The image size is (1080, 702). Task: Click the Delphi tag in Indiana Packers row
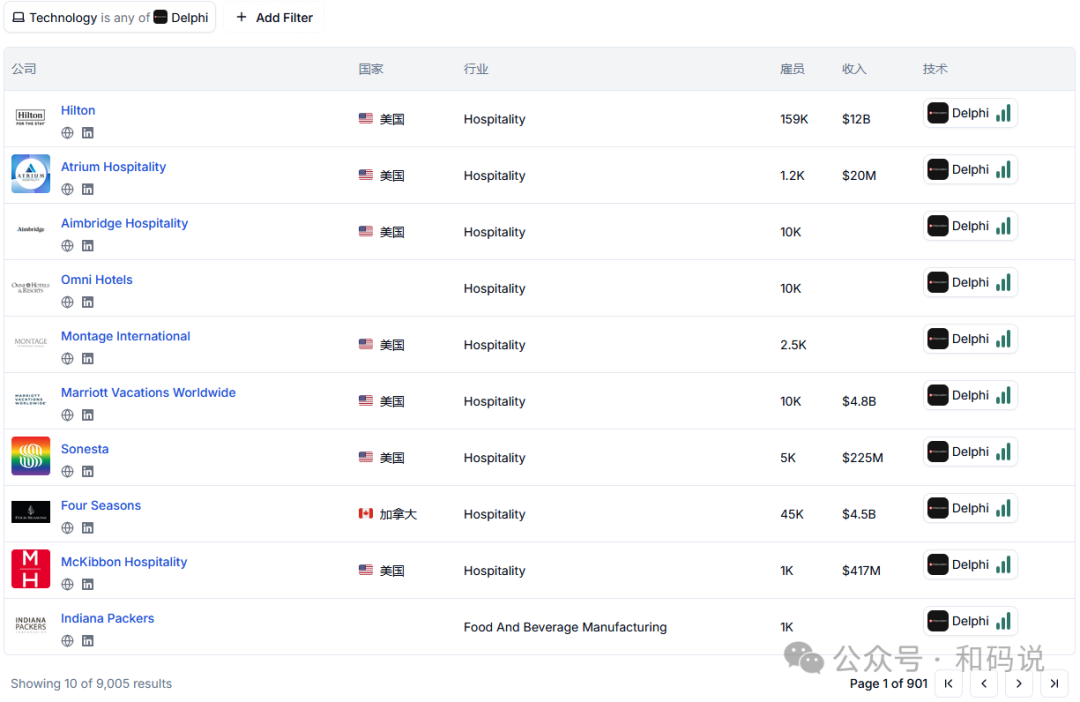click(x=970, y=621)
